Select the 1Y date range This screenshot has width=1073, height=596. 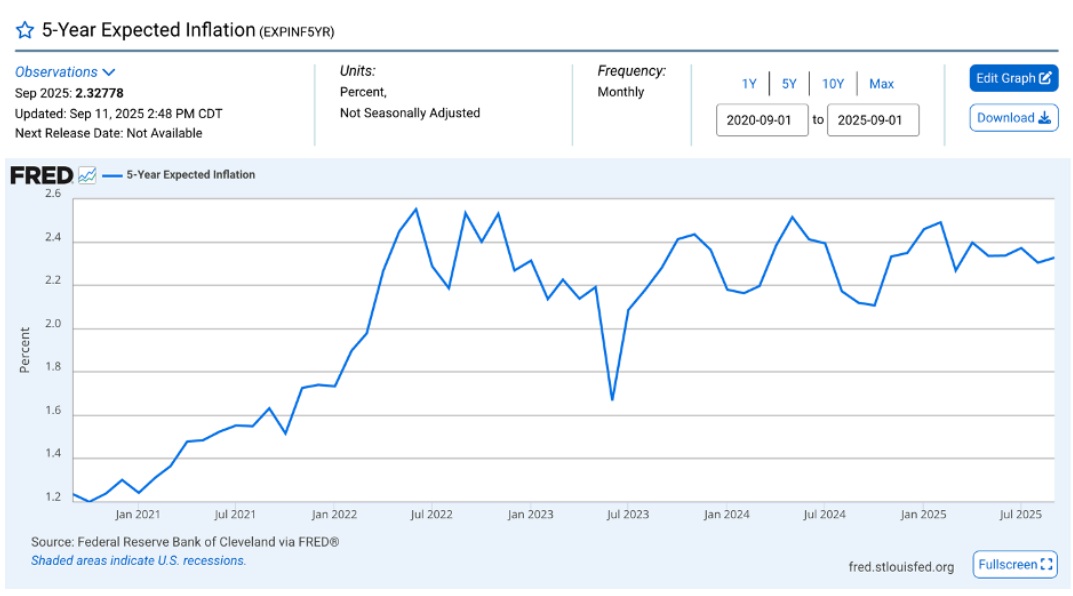point(749,84)
